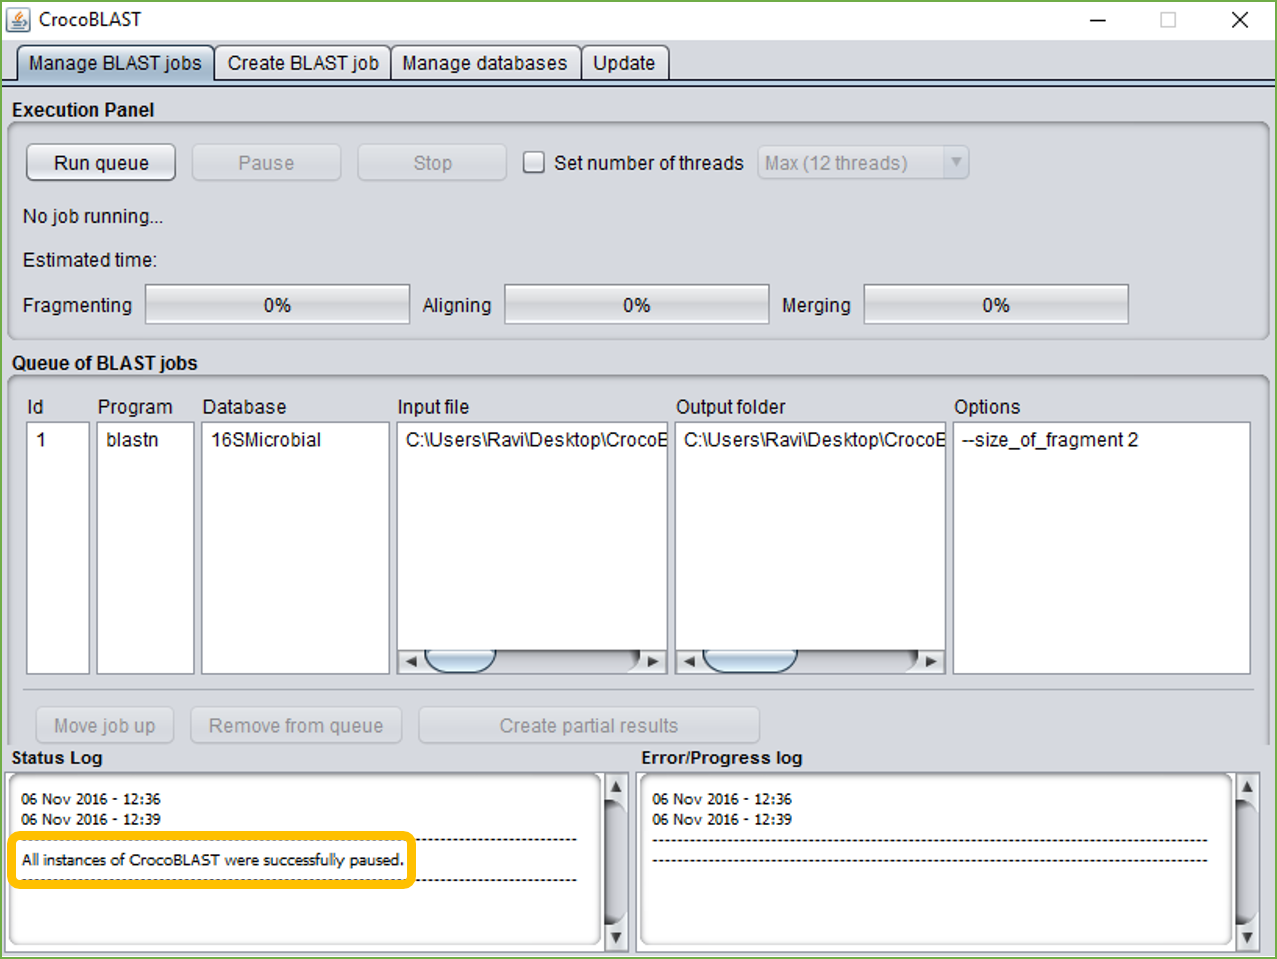Click the Aligning progress bar
The image size is (1277, 959).
pyautogui.click(x=637, y=305)
